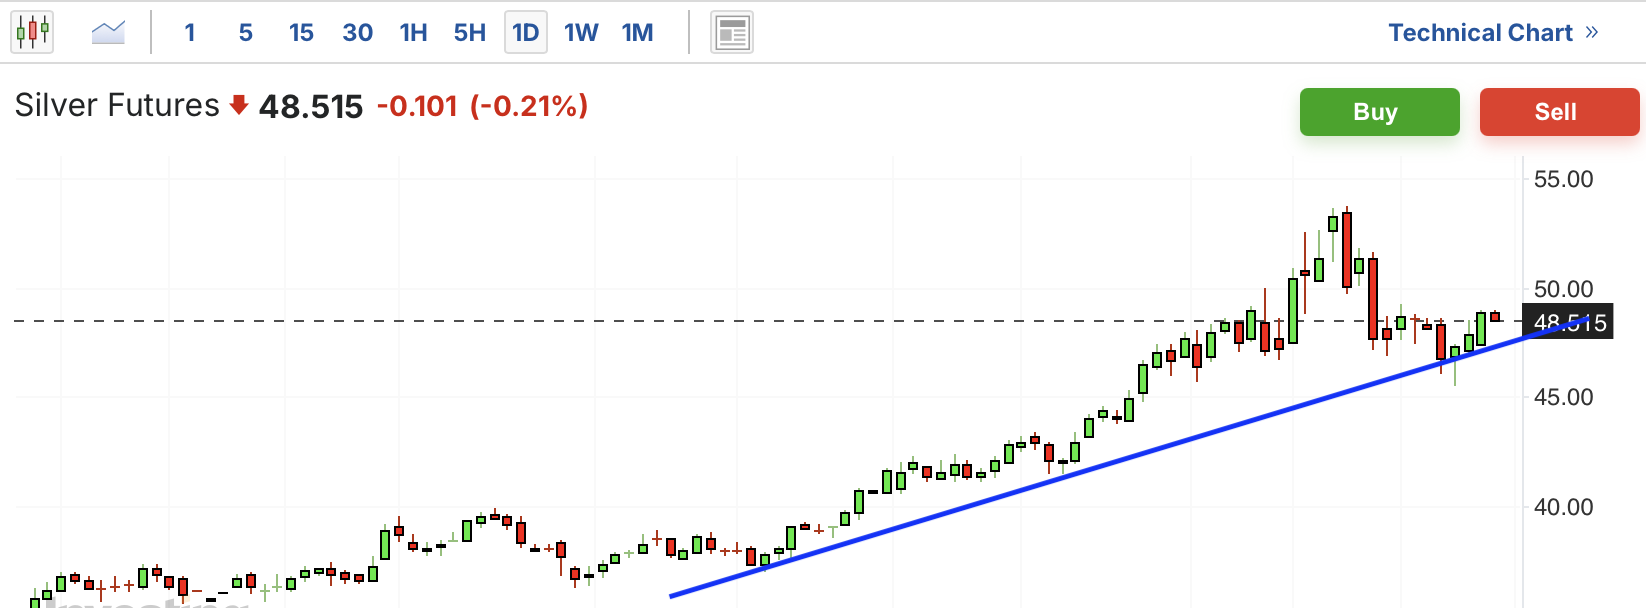Switch to the area chart icon

tap(108, 32)
